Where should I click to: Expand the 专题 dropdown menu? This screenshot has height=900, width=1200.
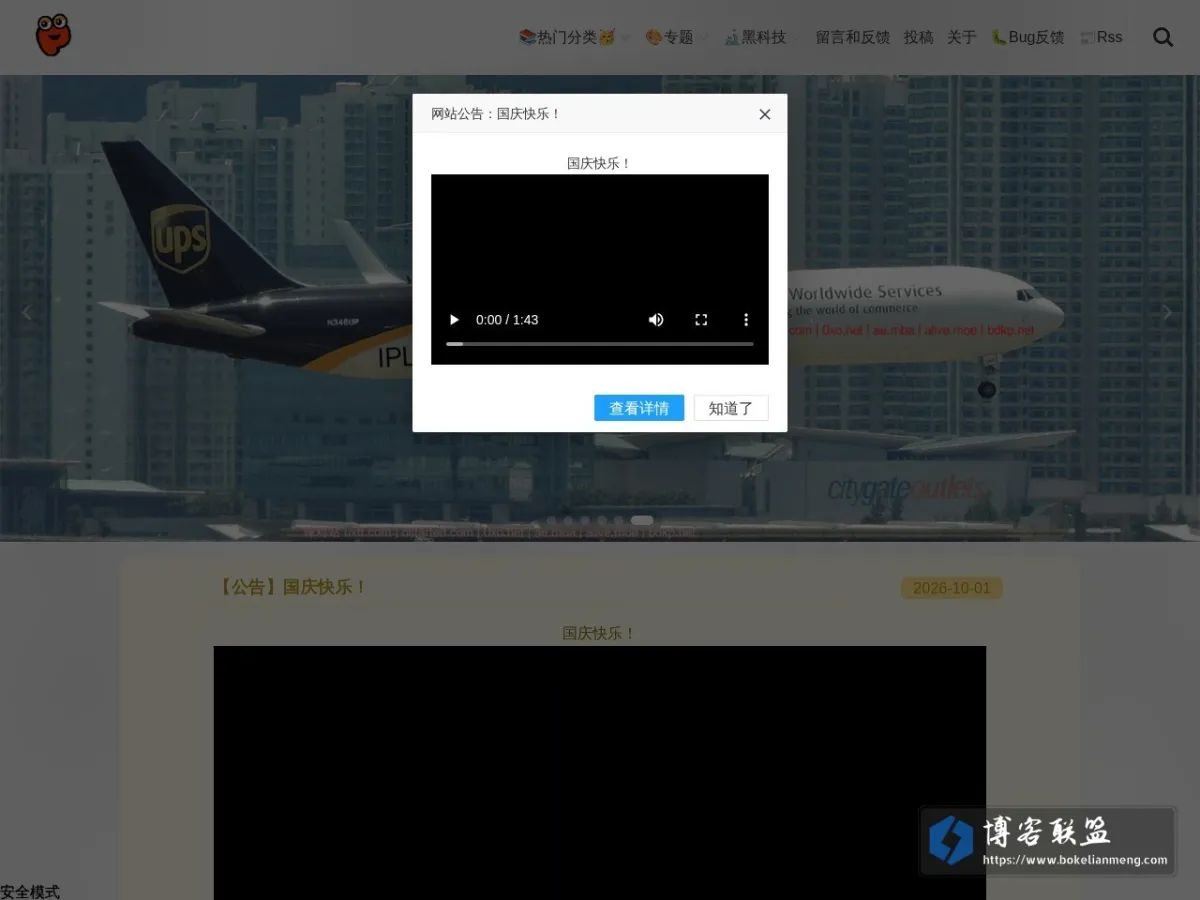click(x=676, y=37)
